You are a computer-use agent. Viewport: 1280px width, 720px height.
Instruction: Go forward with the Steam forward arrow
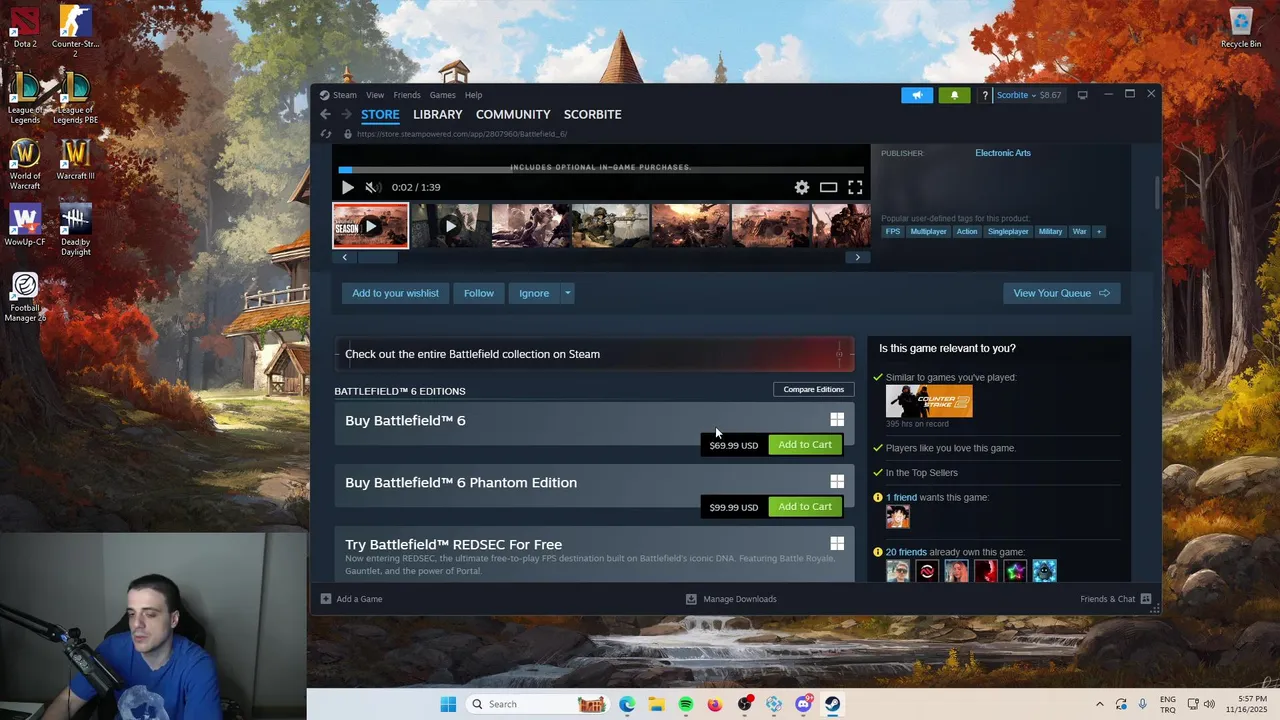[346, 114]
